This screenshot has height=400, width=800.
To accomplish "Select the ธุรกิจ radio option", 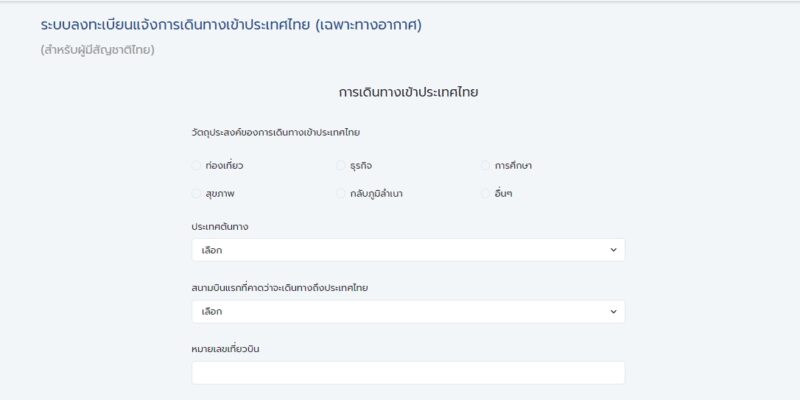I will 341,165.
